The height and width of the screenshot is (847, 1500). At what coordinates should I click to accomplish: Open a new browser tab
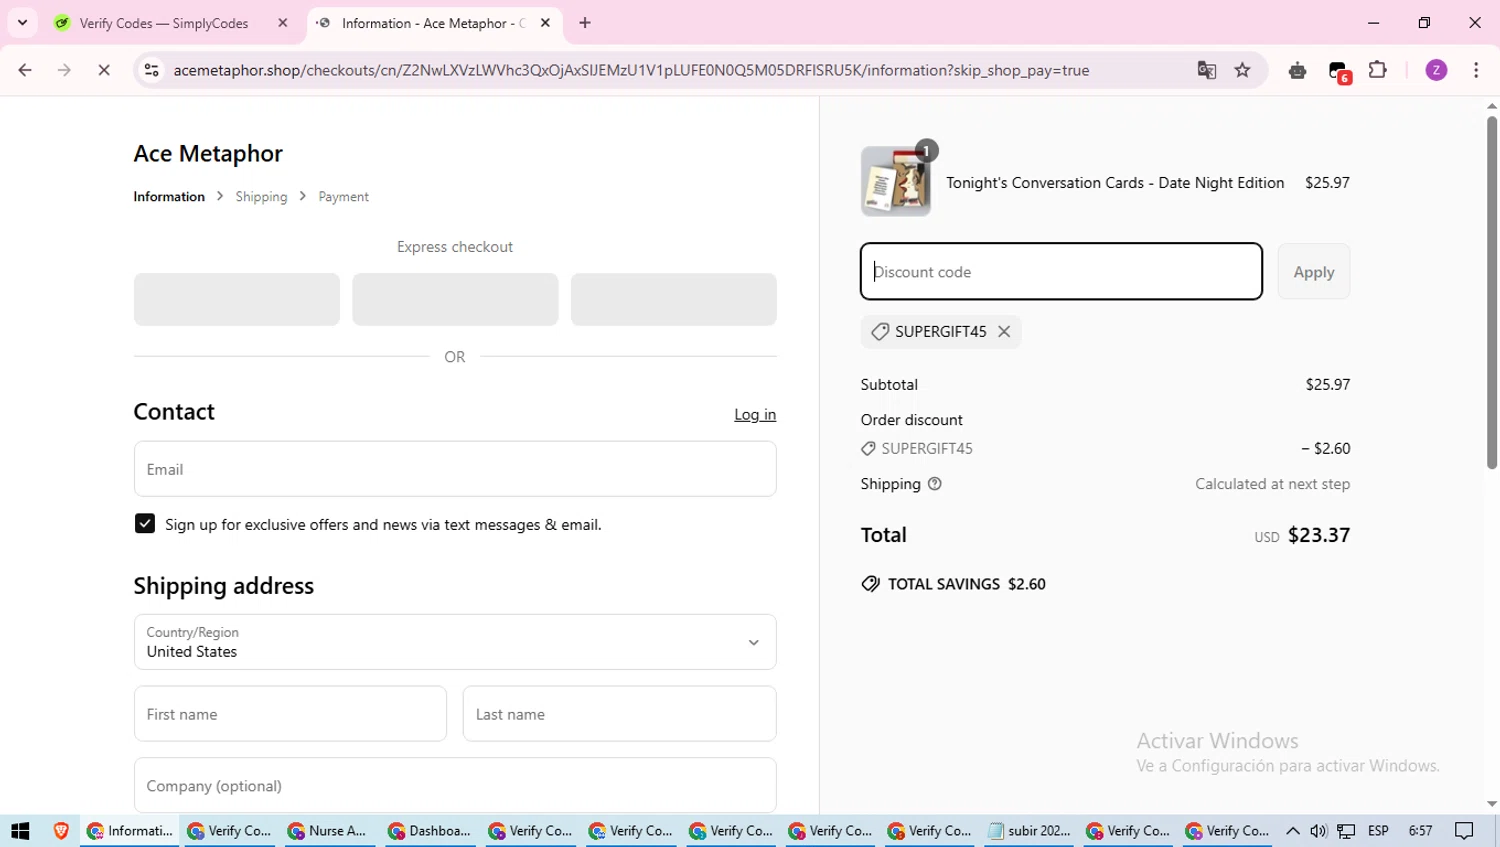[585, 23]
